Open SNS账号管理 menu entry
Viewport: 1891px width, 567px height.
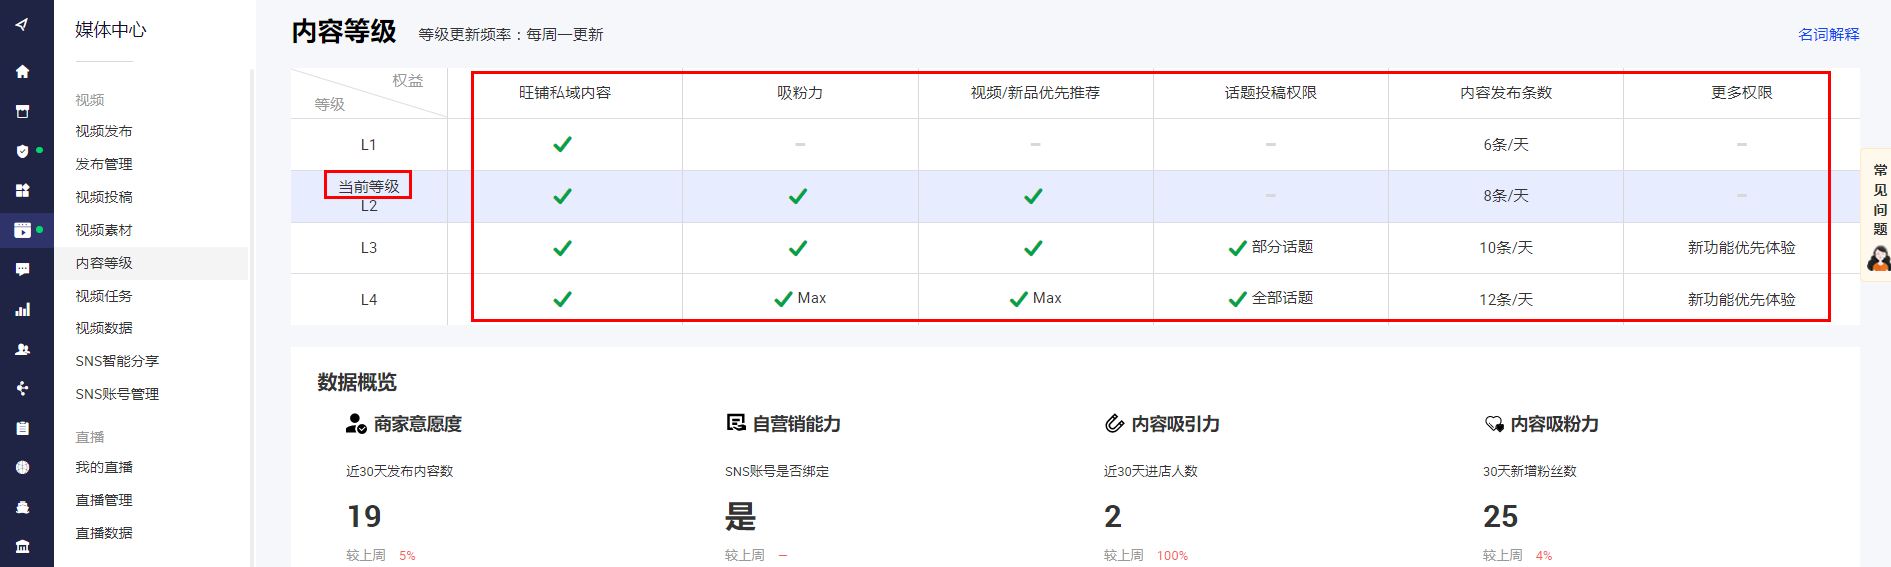[x=117, y=394]
